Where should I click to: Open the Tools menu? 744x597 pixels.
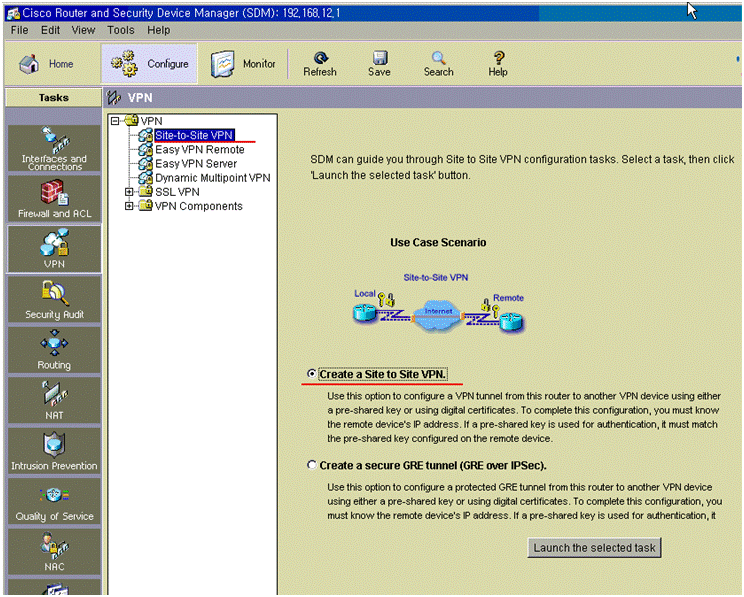point(121,30)
